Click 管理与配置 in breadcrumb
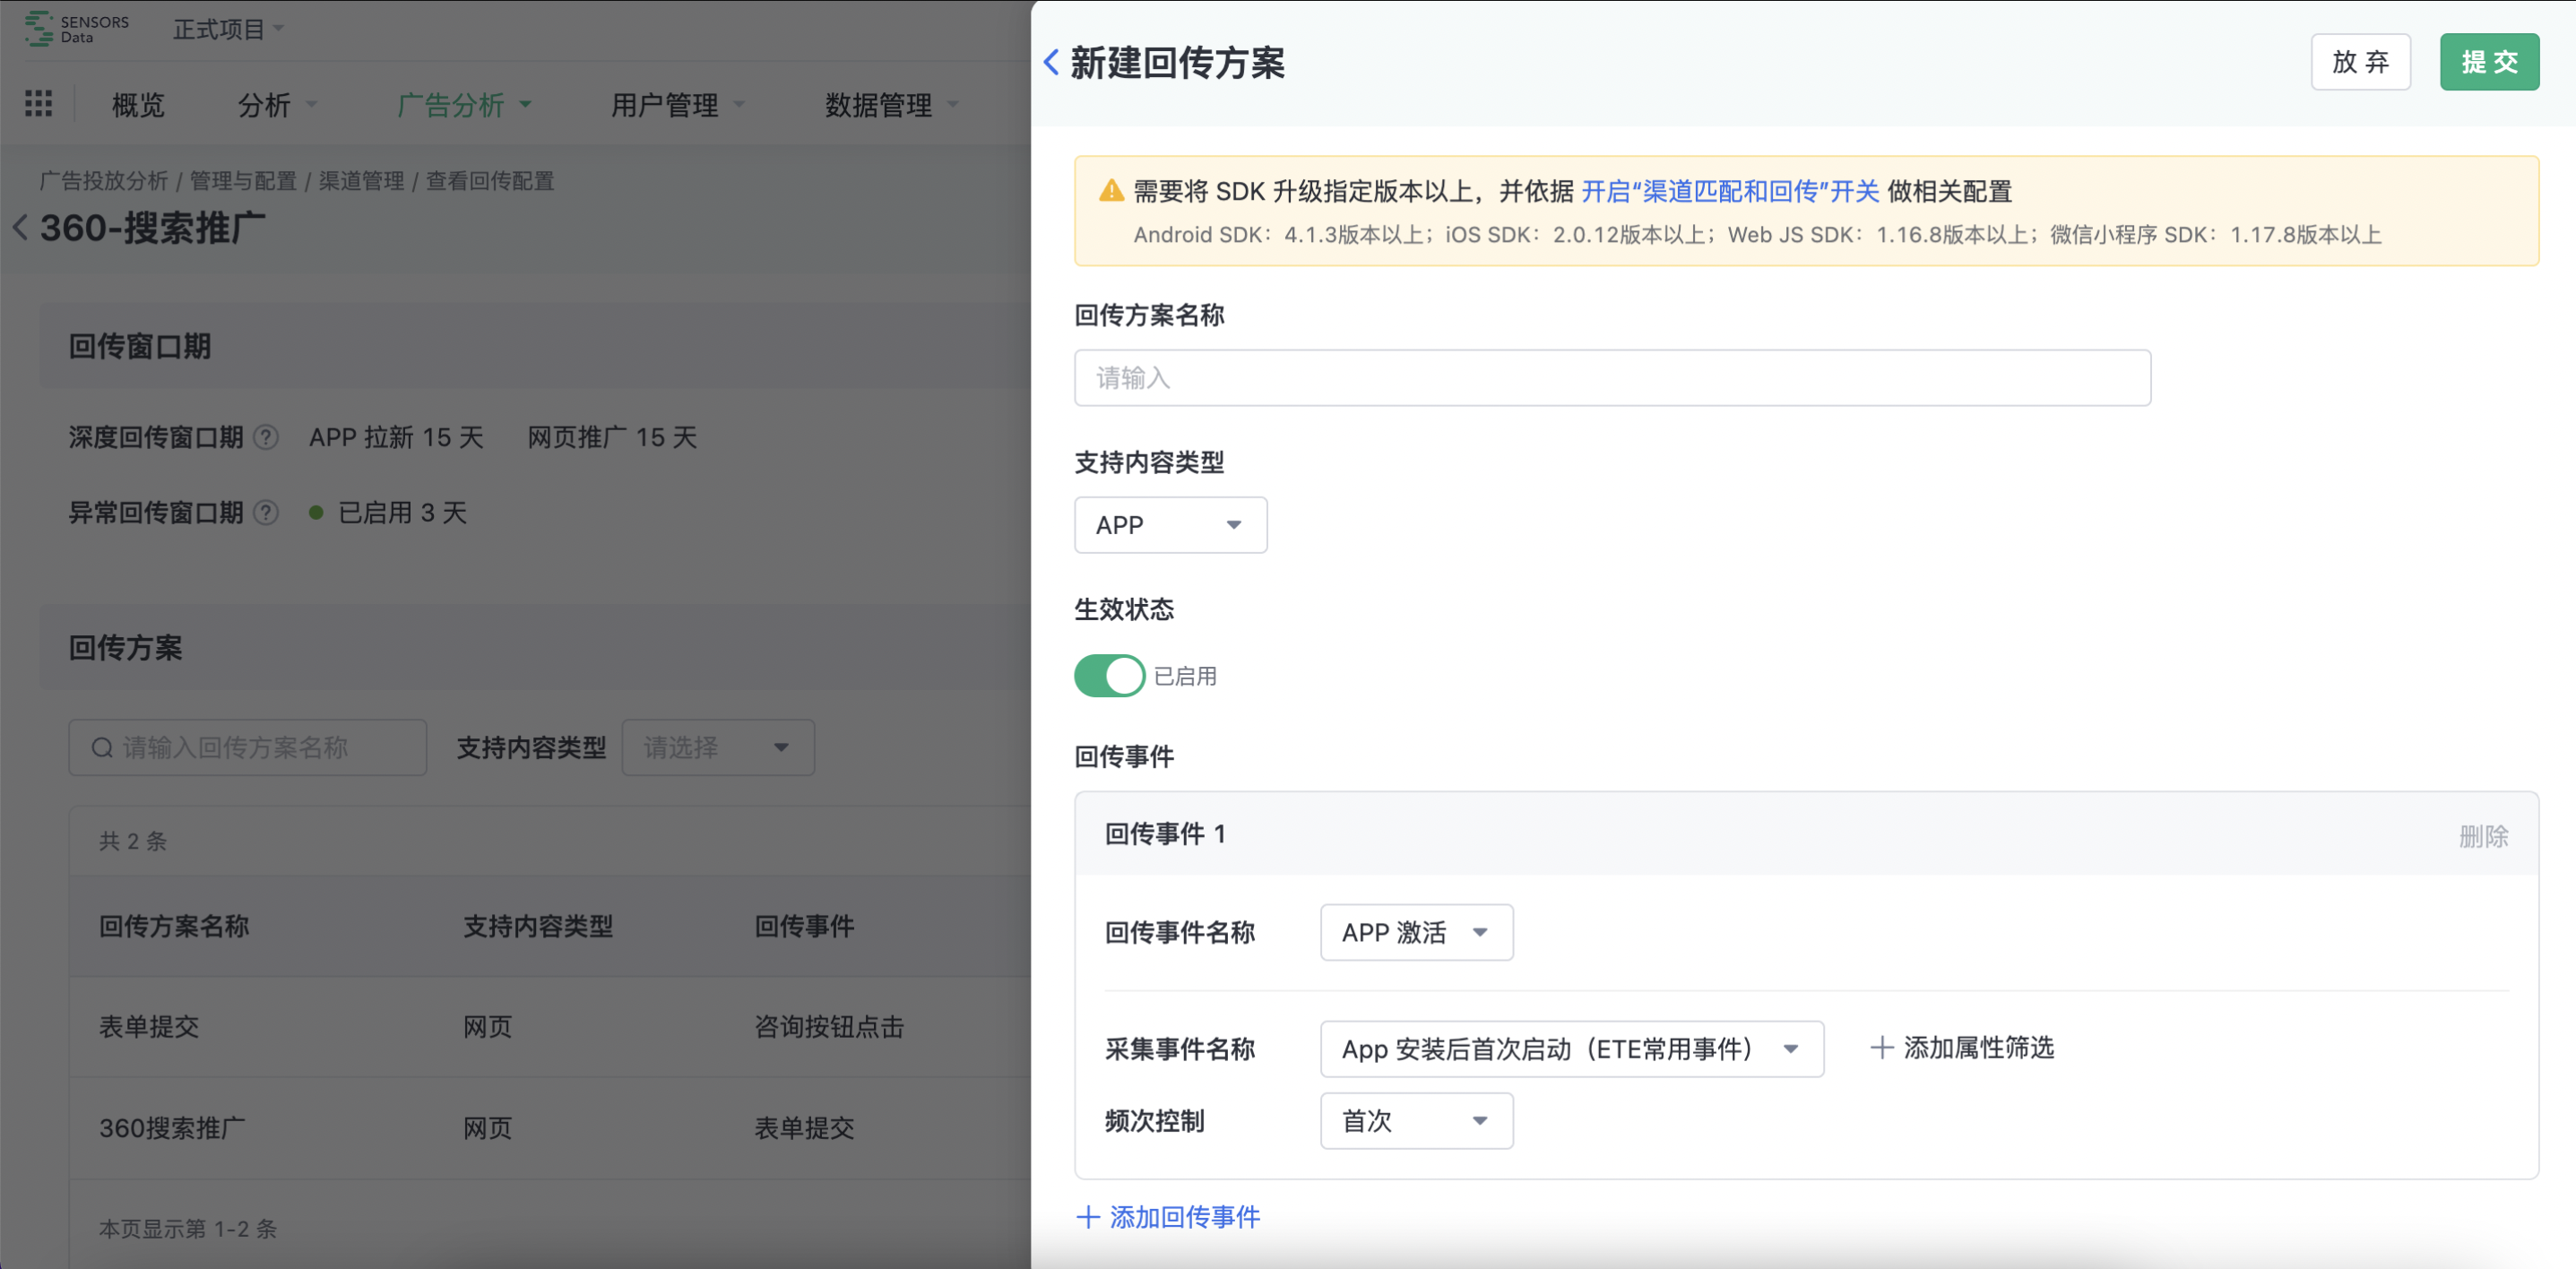Screen dimensions: 2576x1269 (x=243, y=181)
